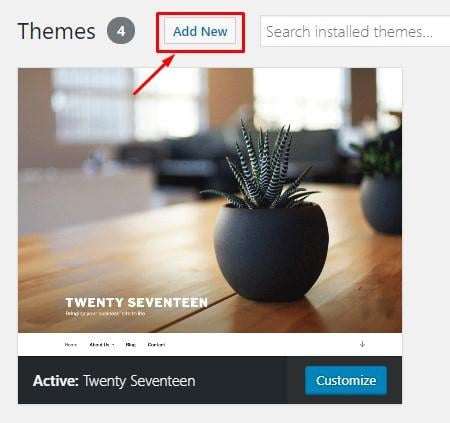This screenshot has height=423, width=450.
Task: Click the Add New themes button
Action: click(x=200, y=31)
